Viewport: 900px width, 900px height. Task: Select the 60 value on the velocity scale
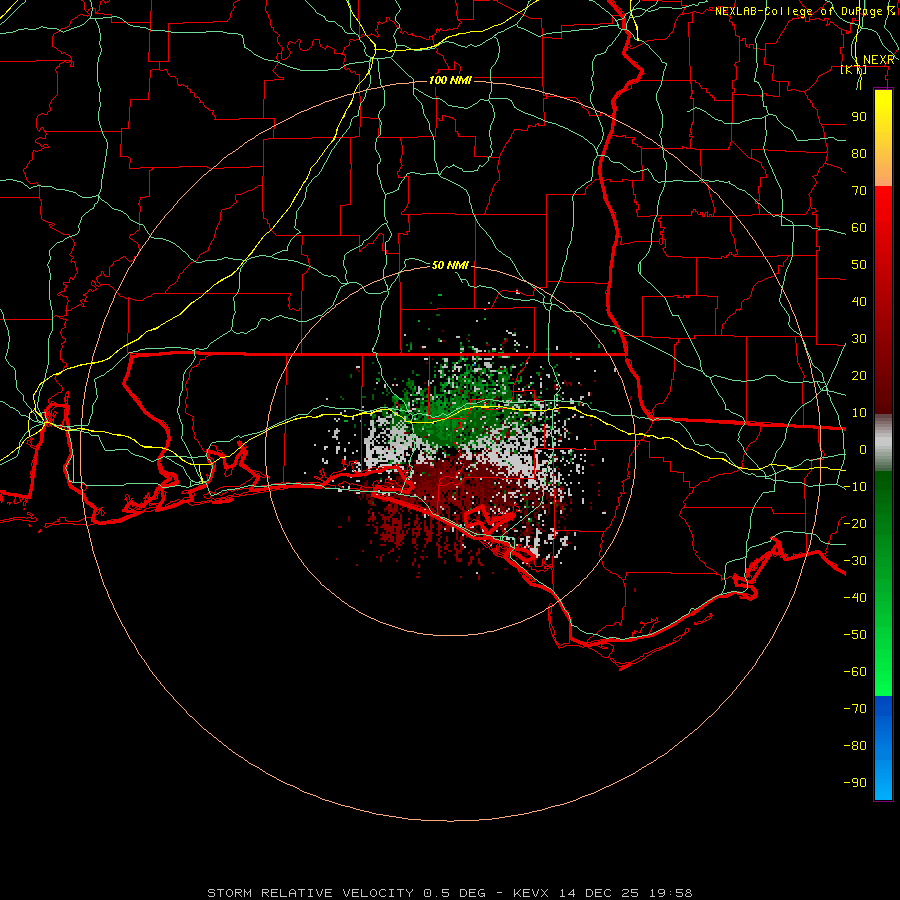click(859, 228)
